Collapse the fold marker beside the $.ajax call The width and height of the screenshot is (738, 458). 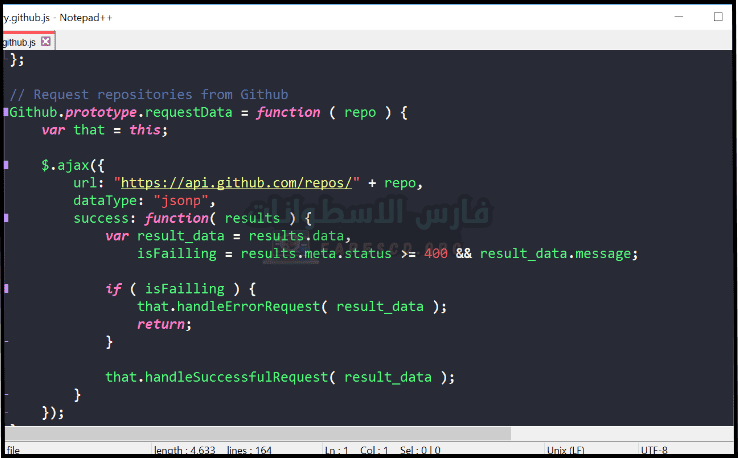[x=5, y=165]
